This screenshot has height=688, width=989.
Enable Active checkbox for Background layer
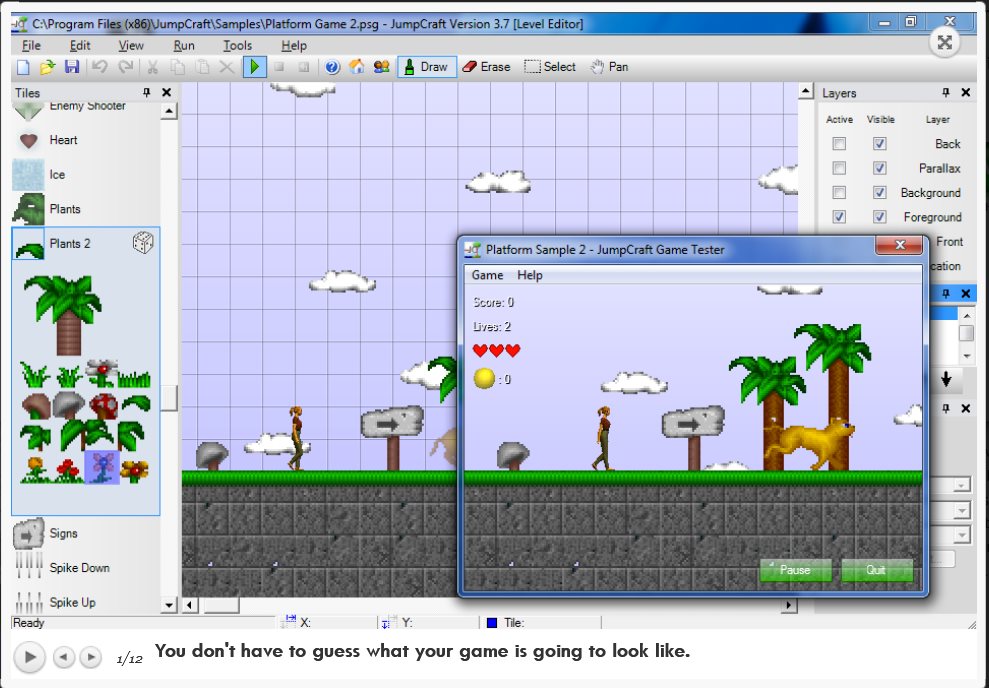click(839, 192)
